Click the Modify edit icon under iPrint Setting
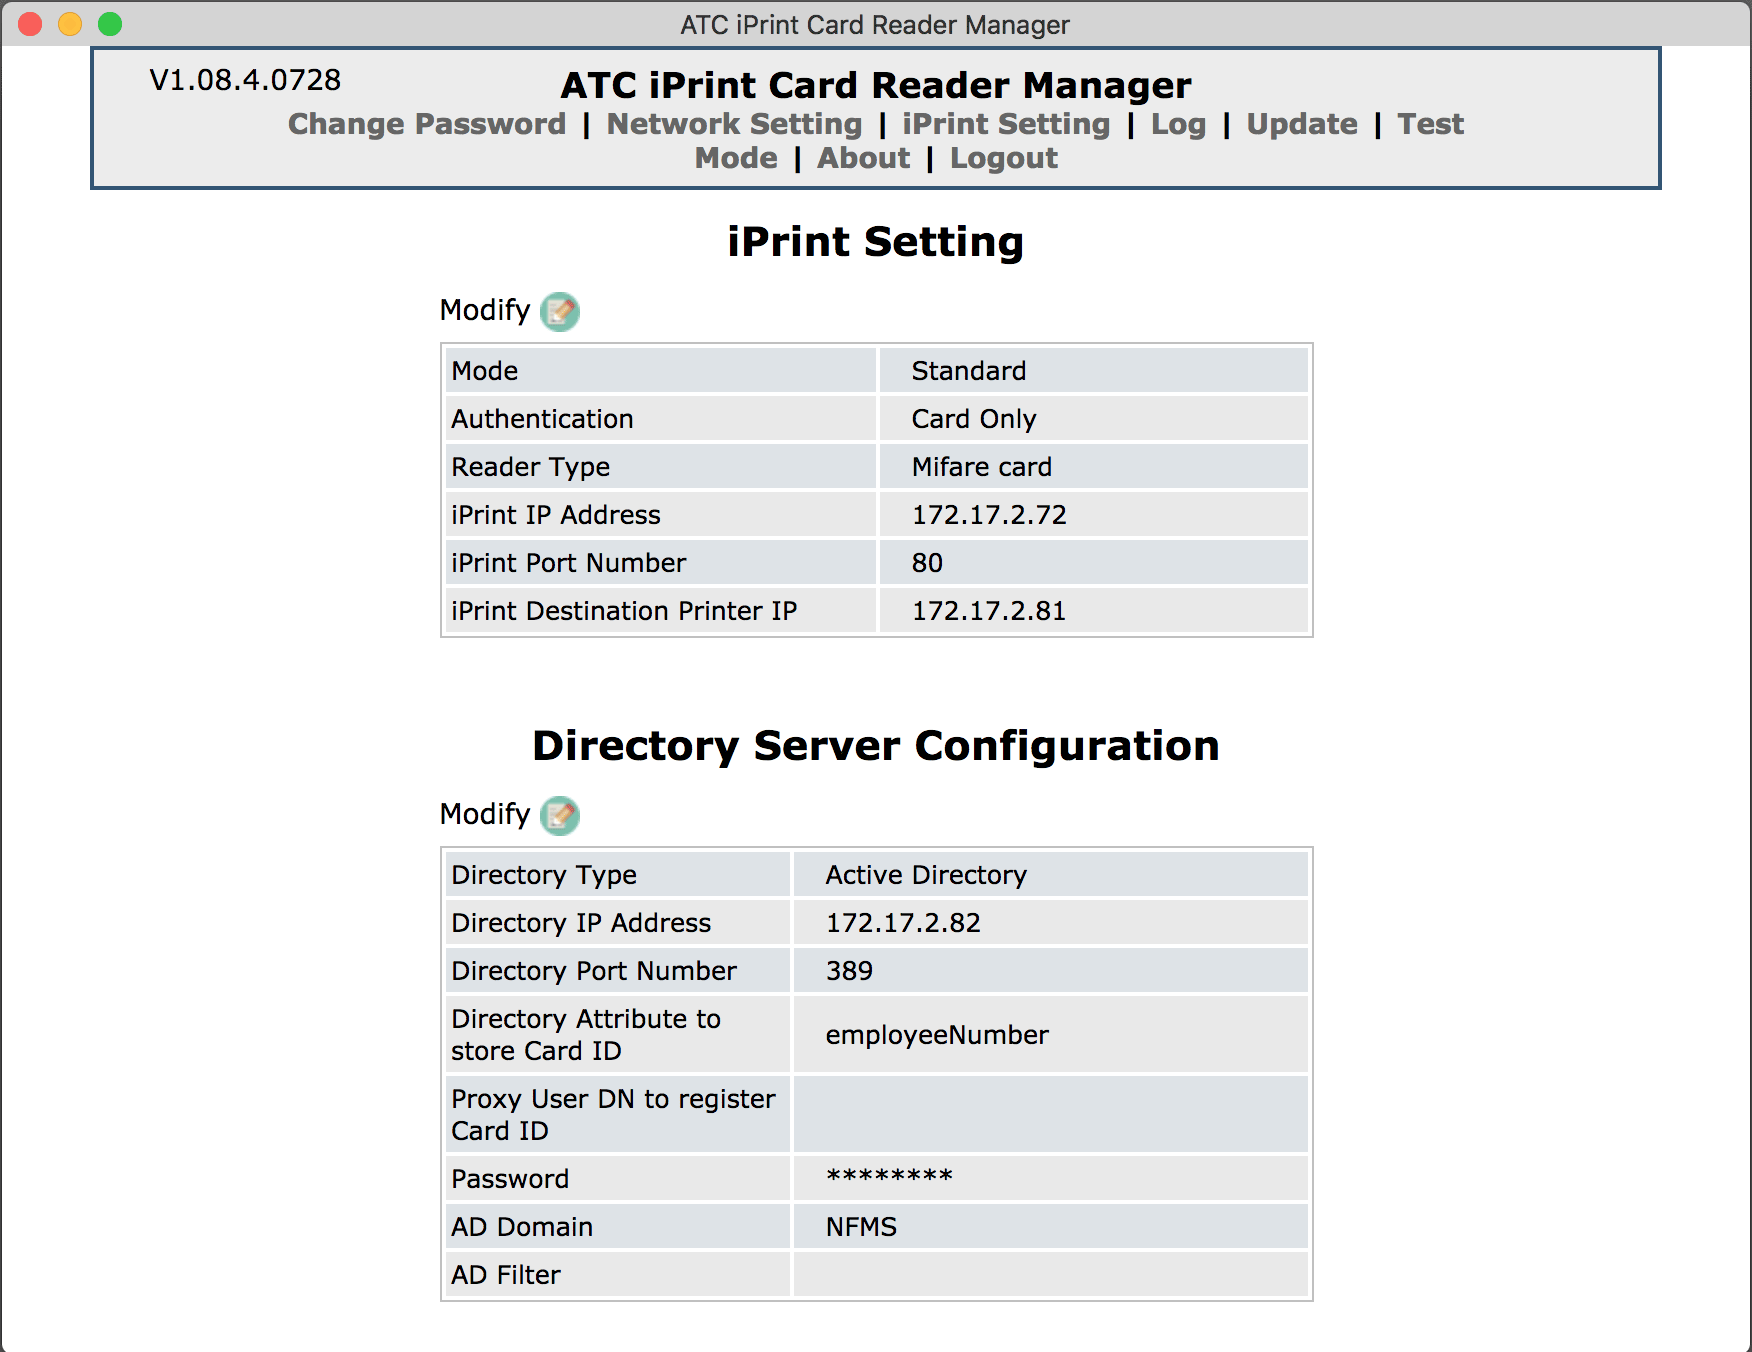Image resolution: width=1752 pixels, height=1352 pixels. point(560,311)
